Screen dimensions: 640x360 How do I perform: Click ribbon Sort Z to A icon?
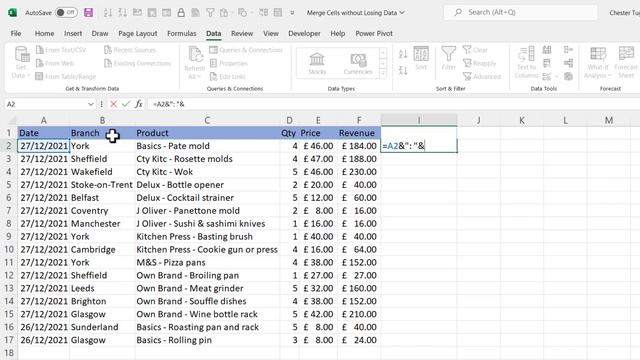[x=403, y=71]
